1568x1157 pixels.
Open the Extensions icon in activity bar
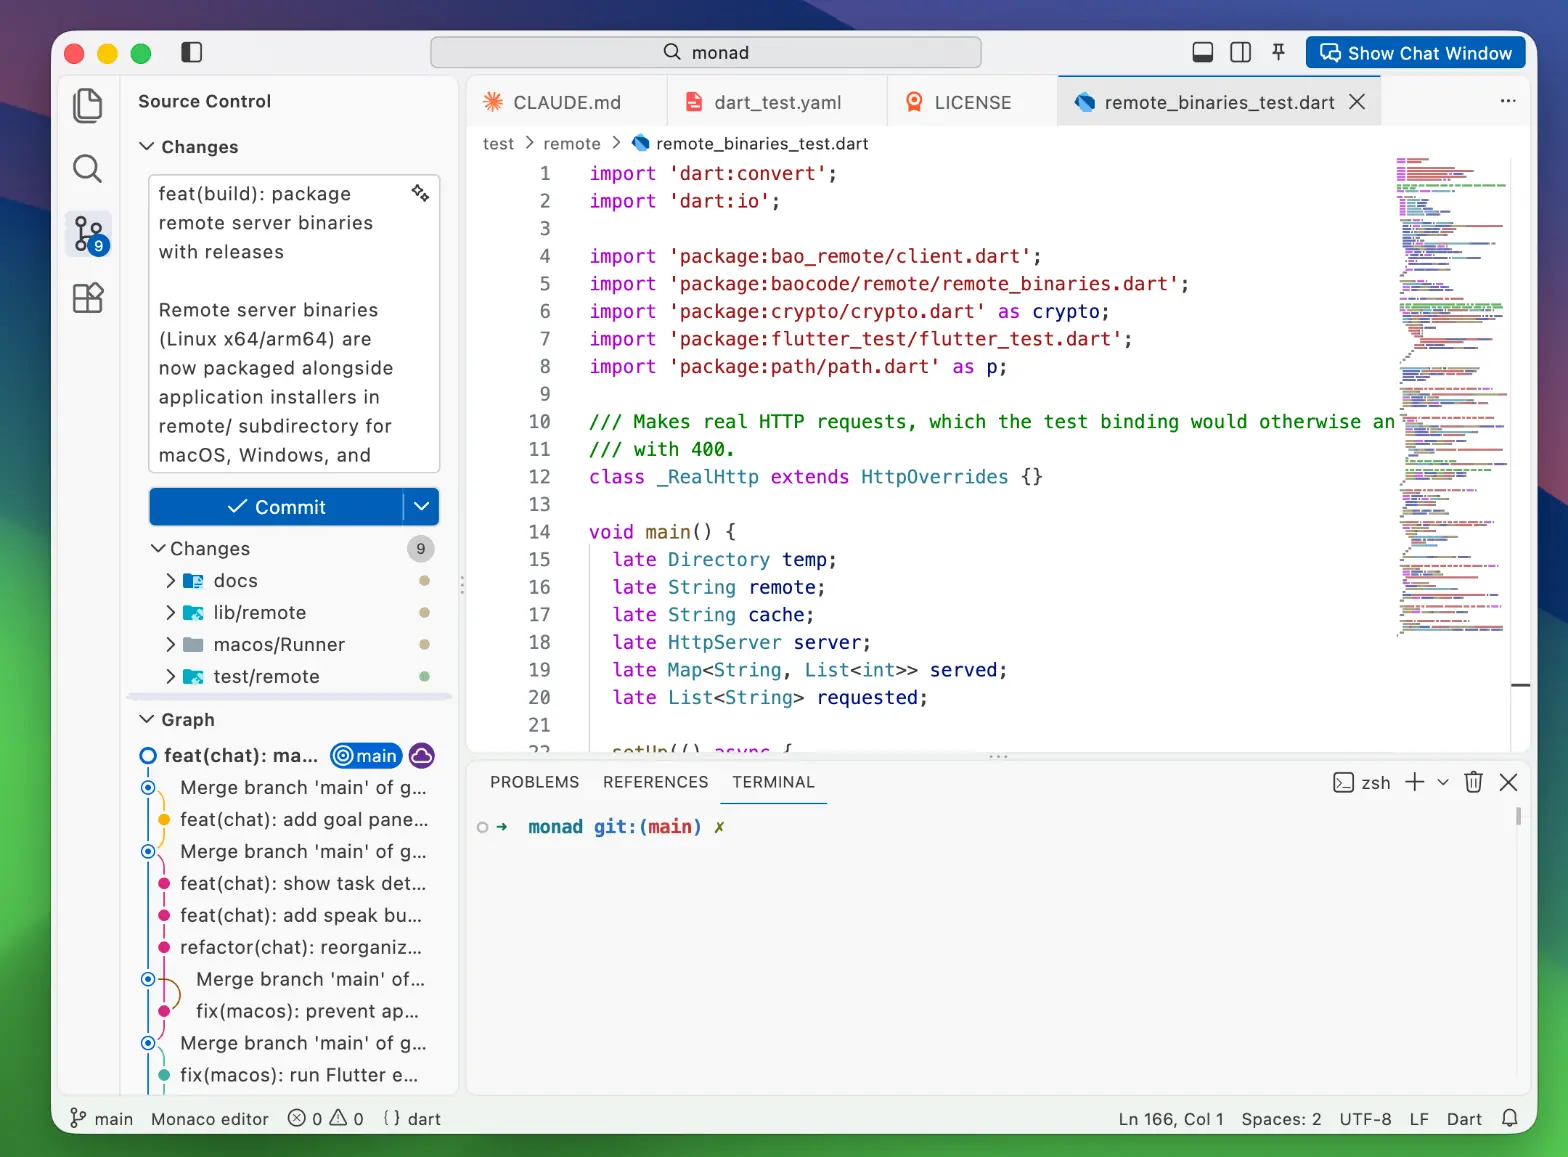(88, 298)
